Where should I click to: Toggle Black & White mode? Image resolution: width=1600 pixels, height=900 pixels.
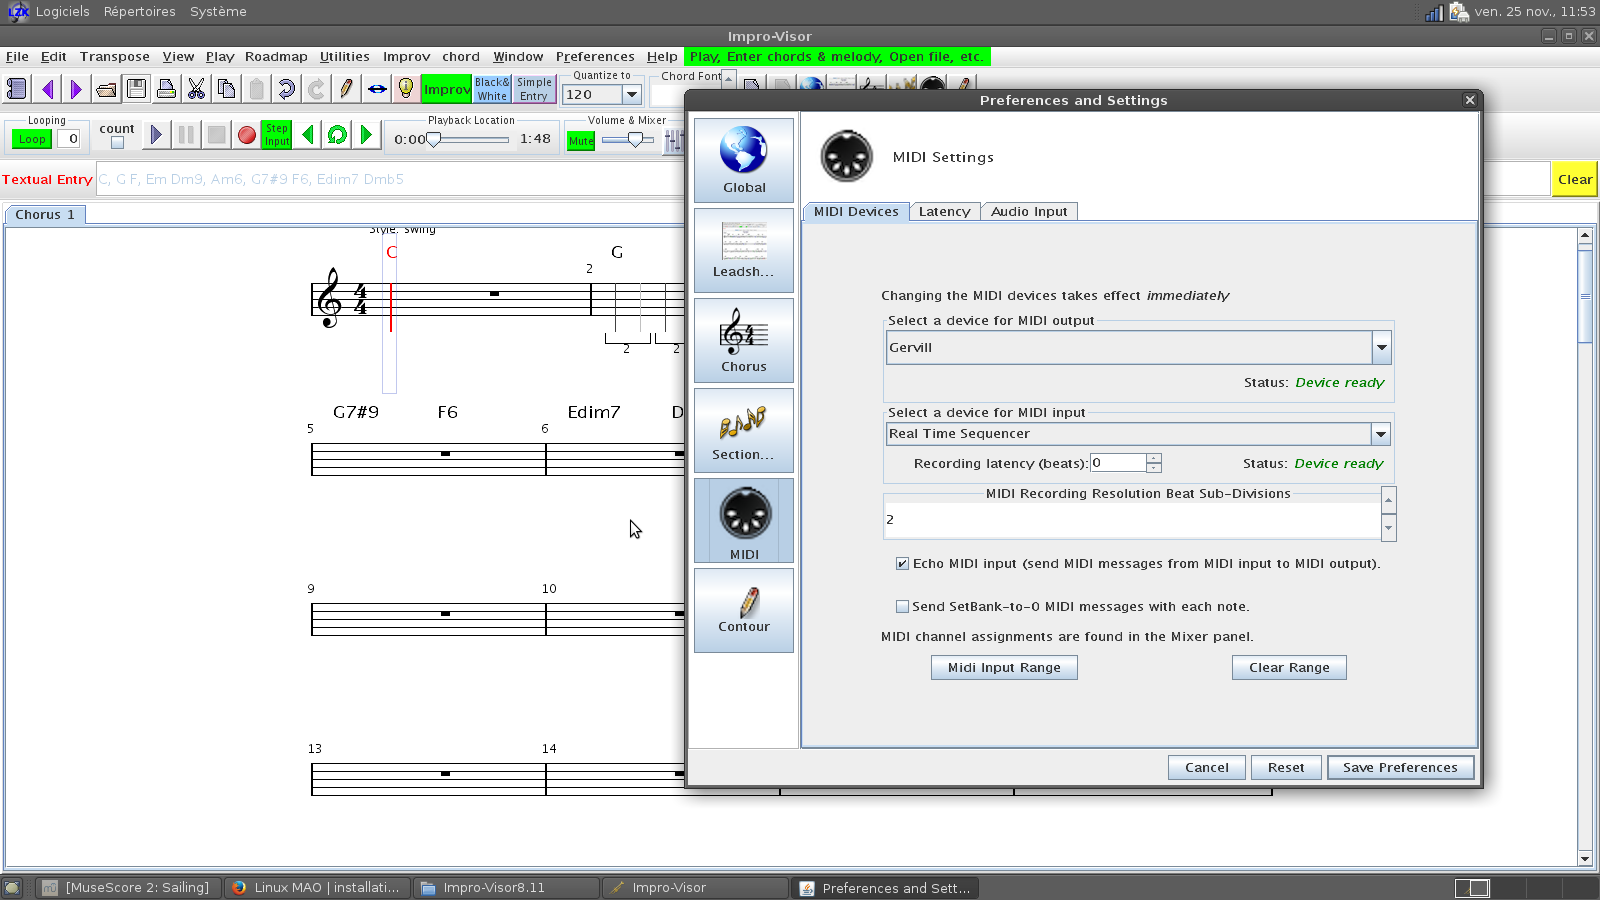(492, 89)
